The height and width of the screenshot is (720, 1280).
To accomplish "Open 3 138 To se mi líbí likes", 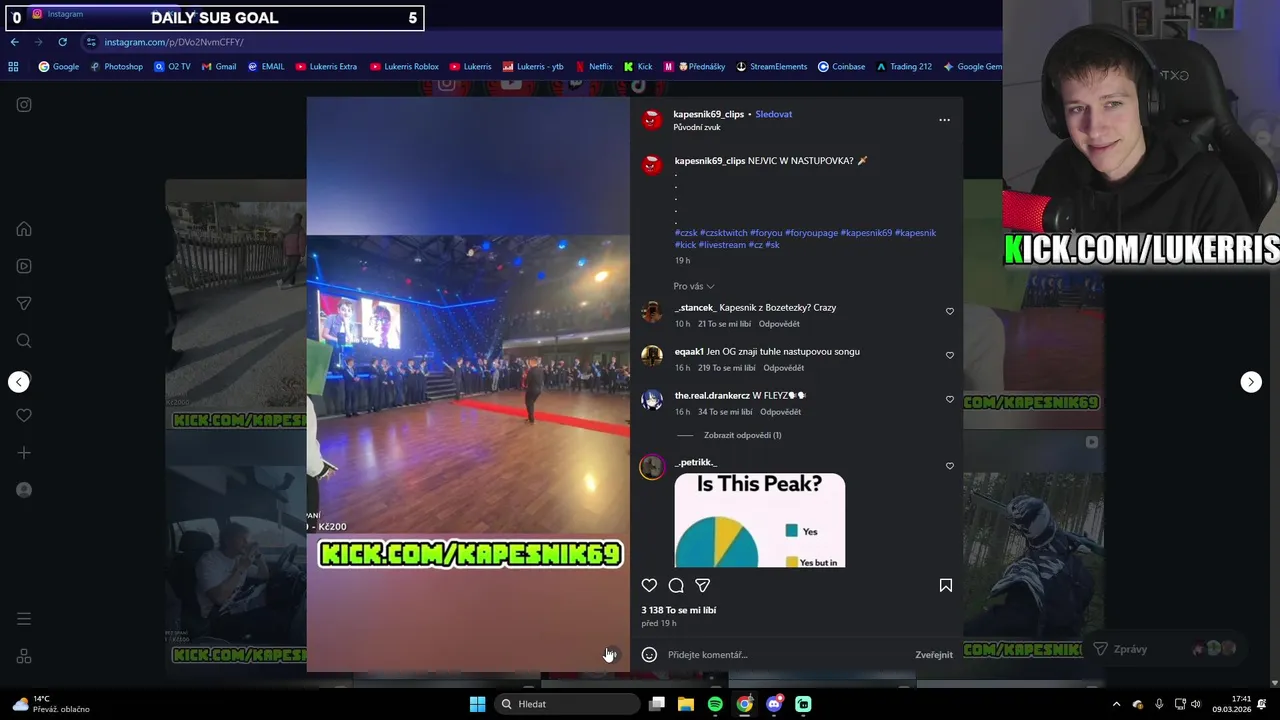I will pyautogui.click(x=679, y=610).
